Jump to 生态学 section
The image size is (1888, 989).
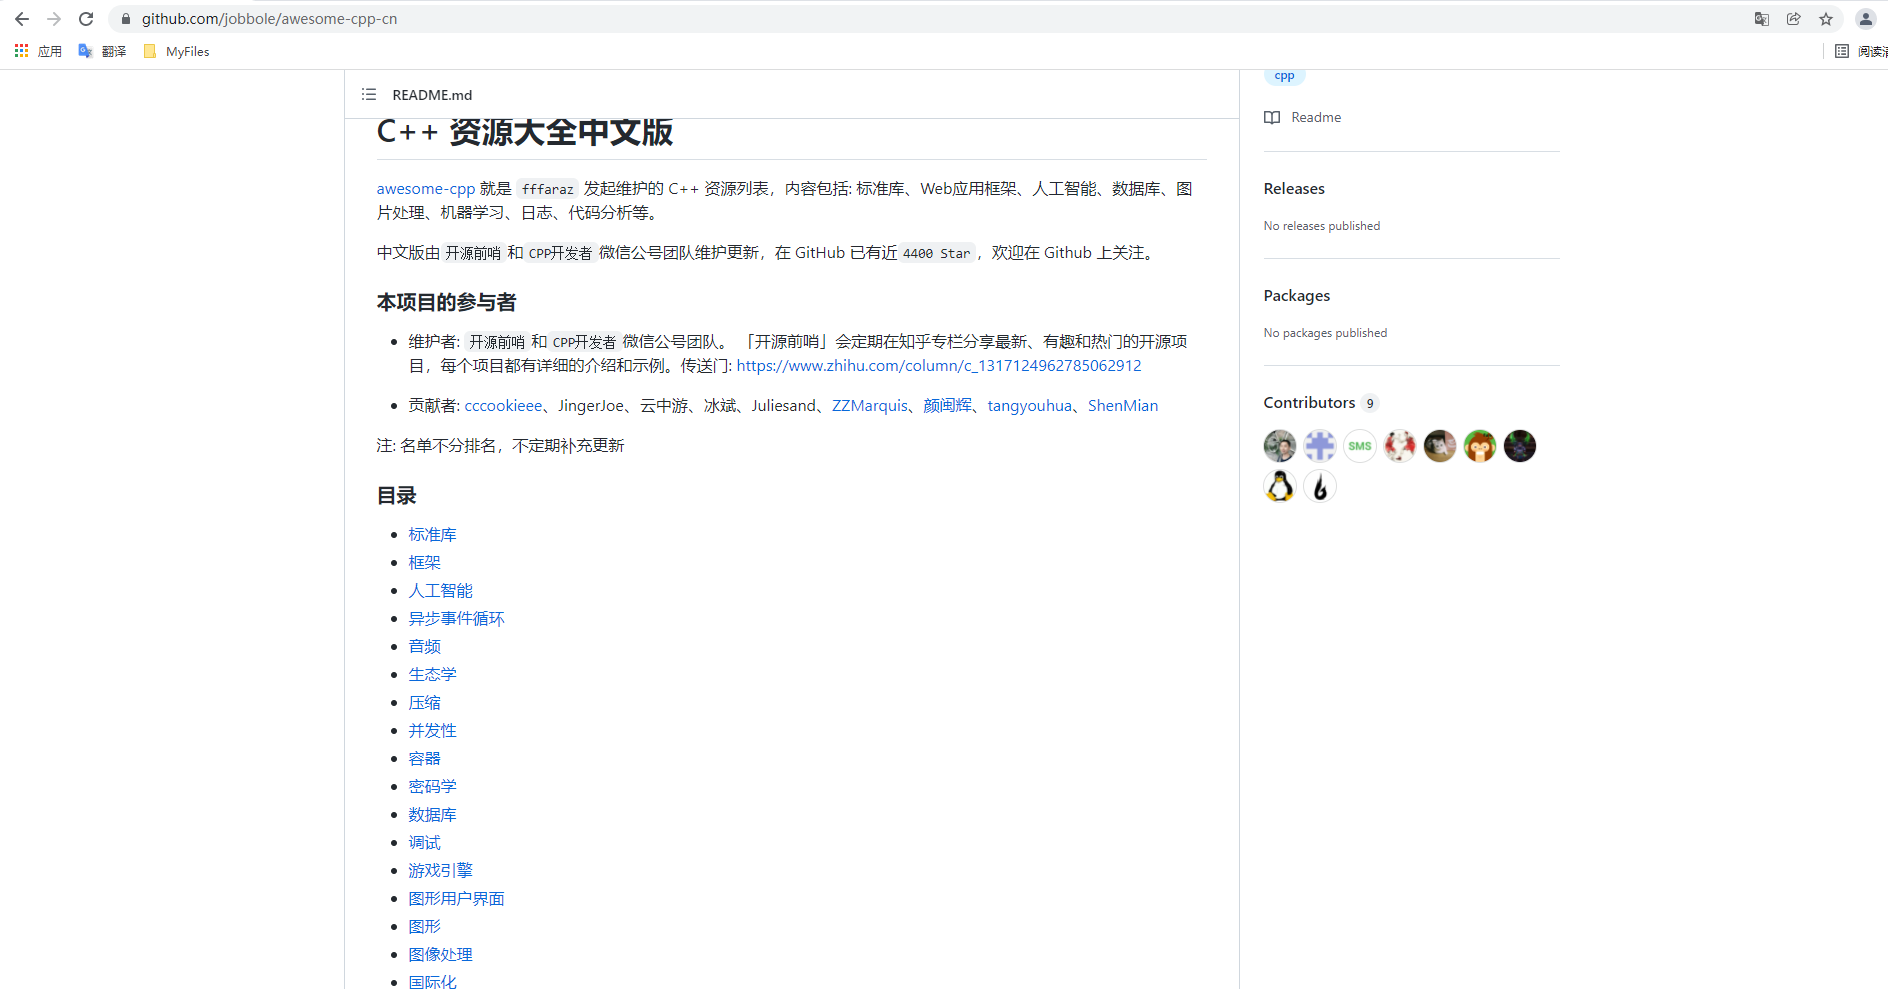(x=433, y=675)
